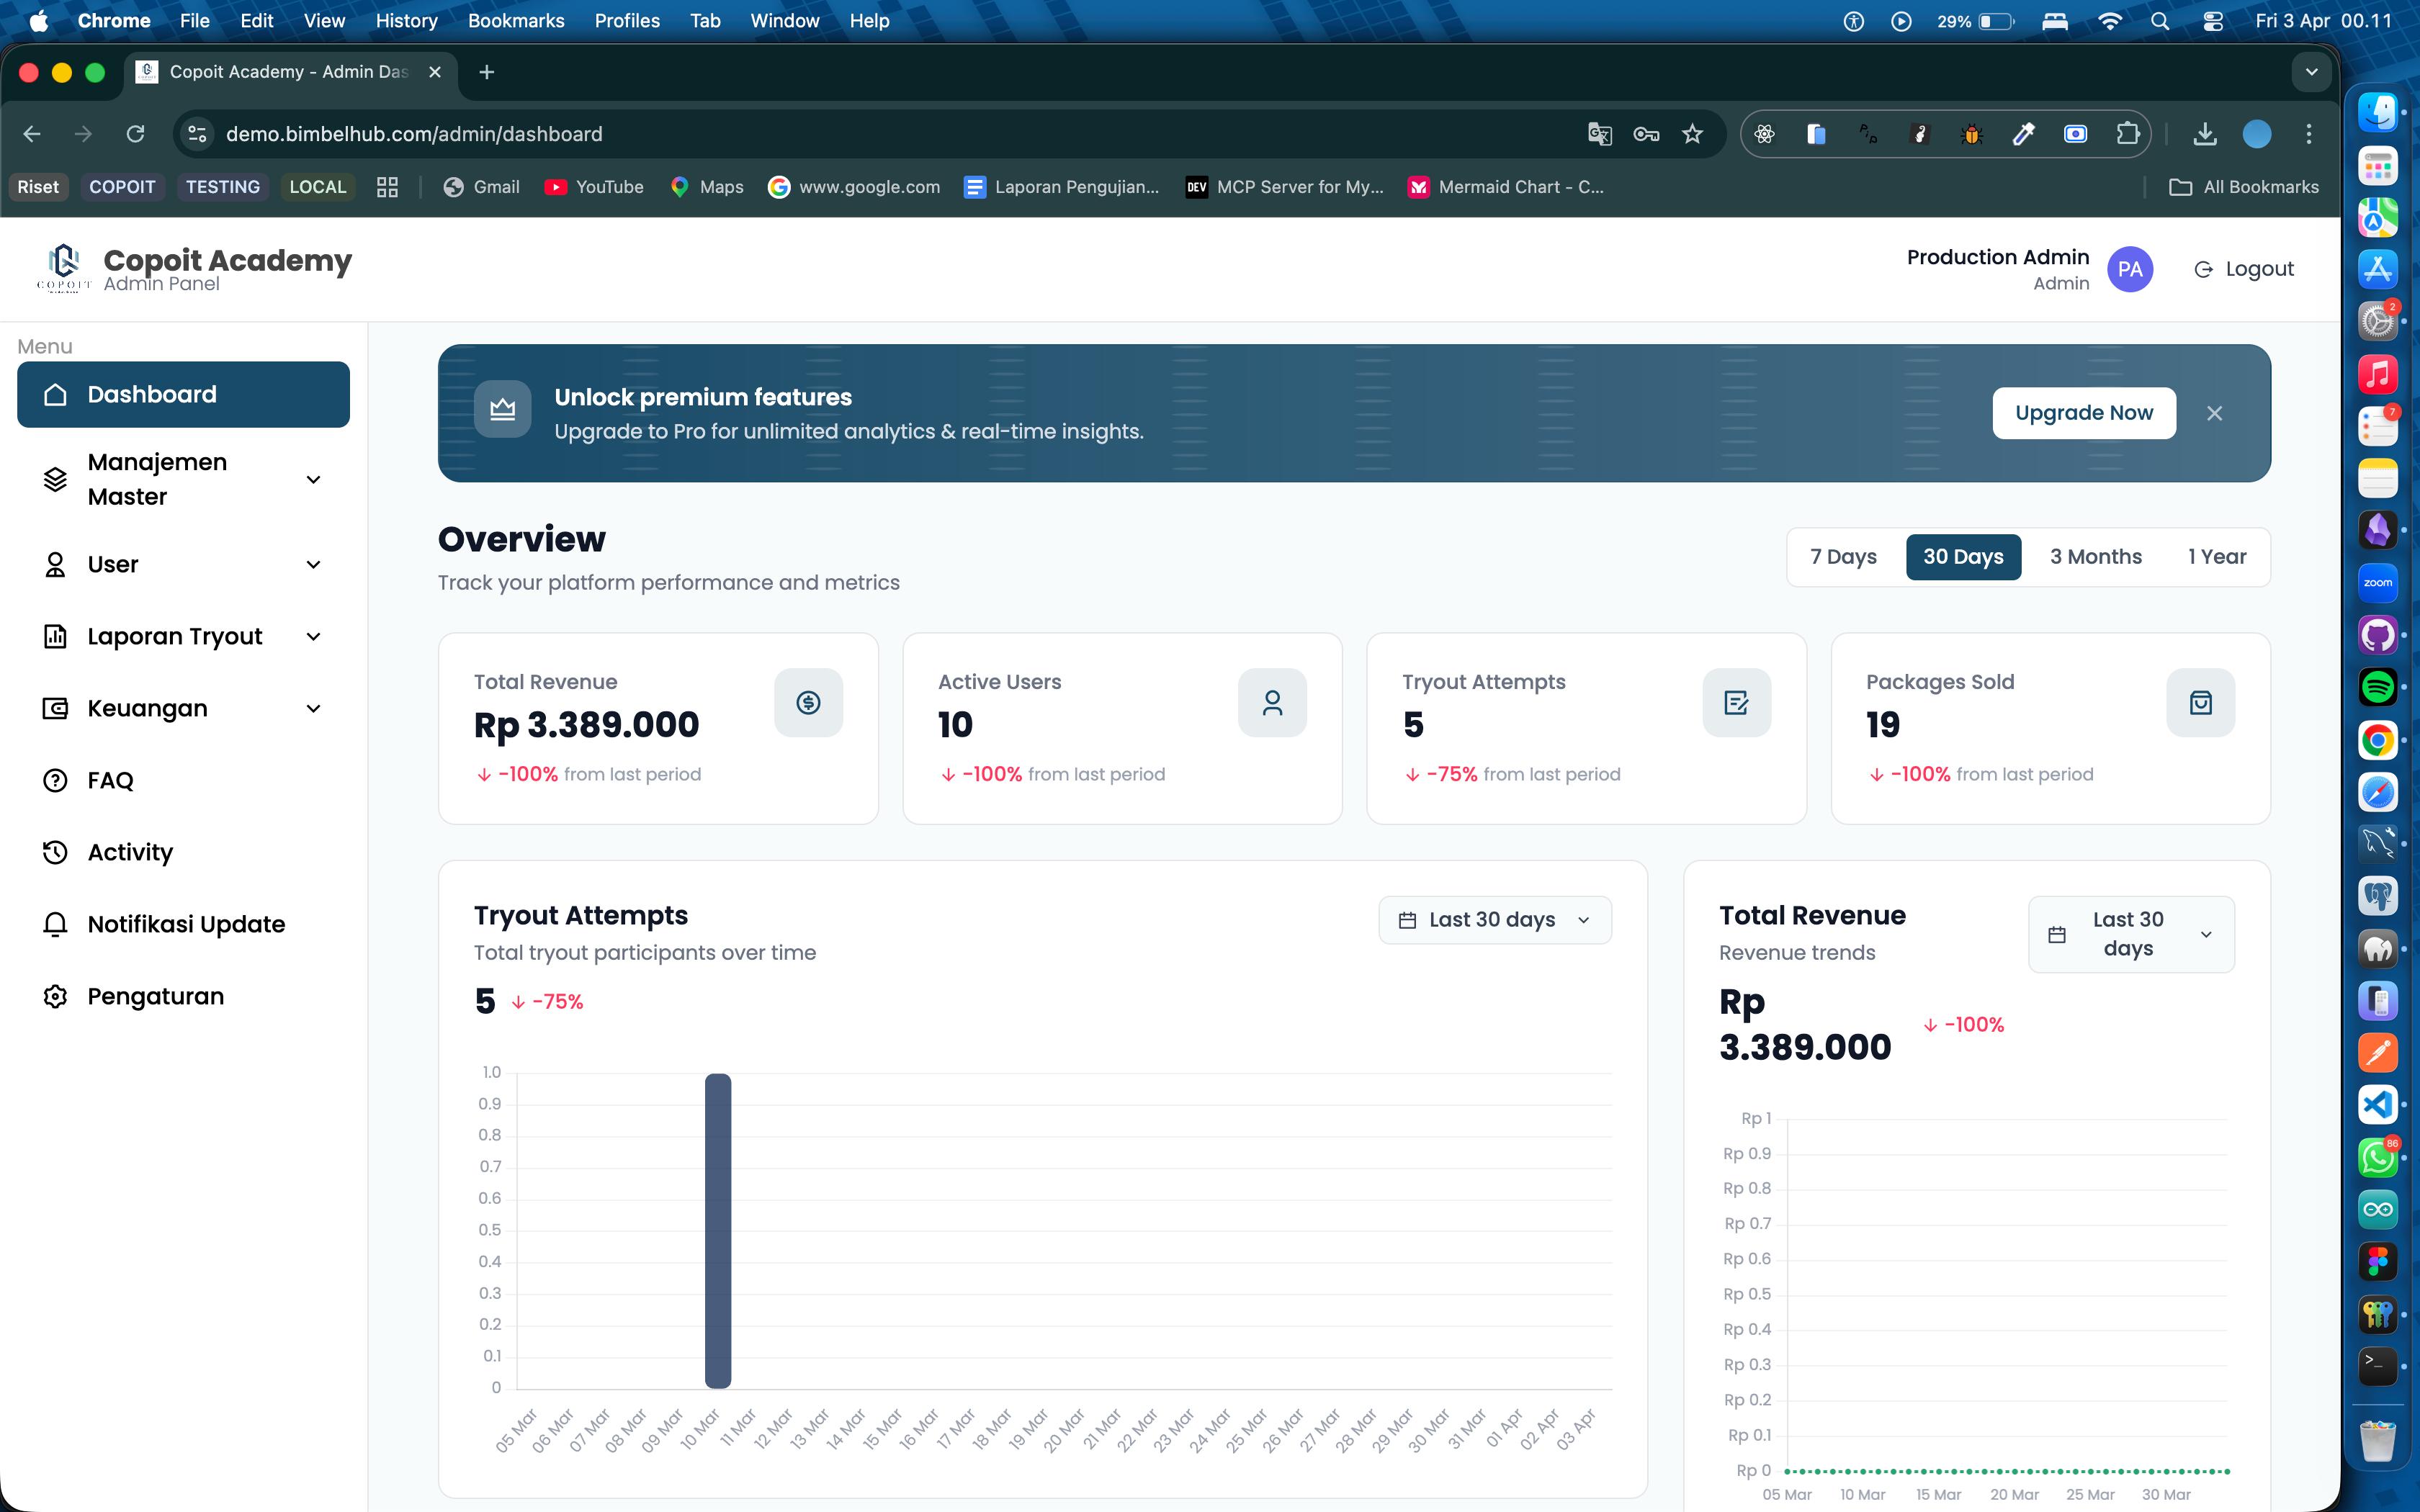Go to Activity in the sidebar

[x=130, y=852]
